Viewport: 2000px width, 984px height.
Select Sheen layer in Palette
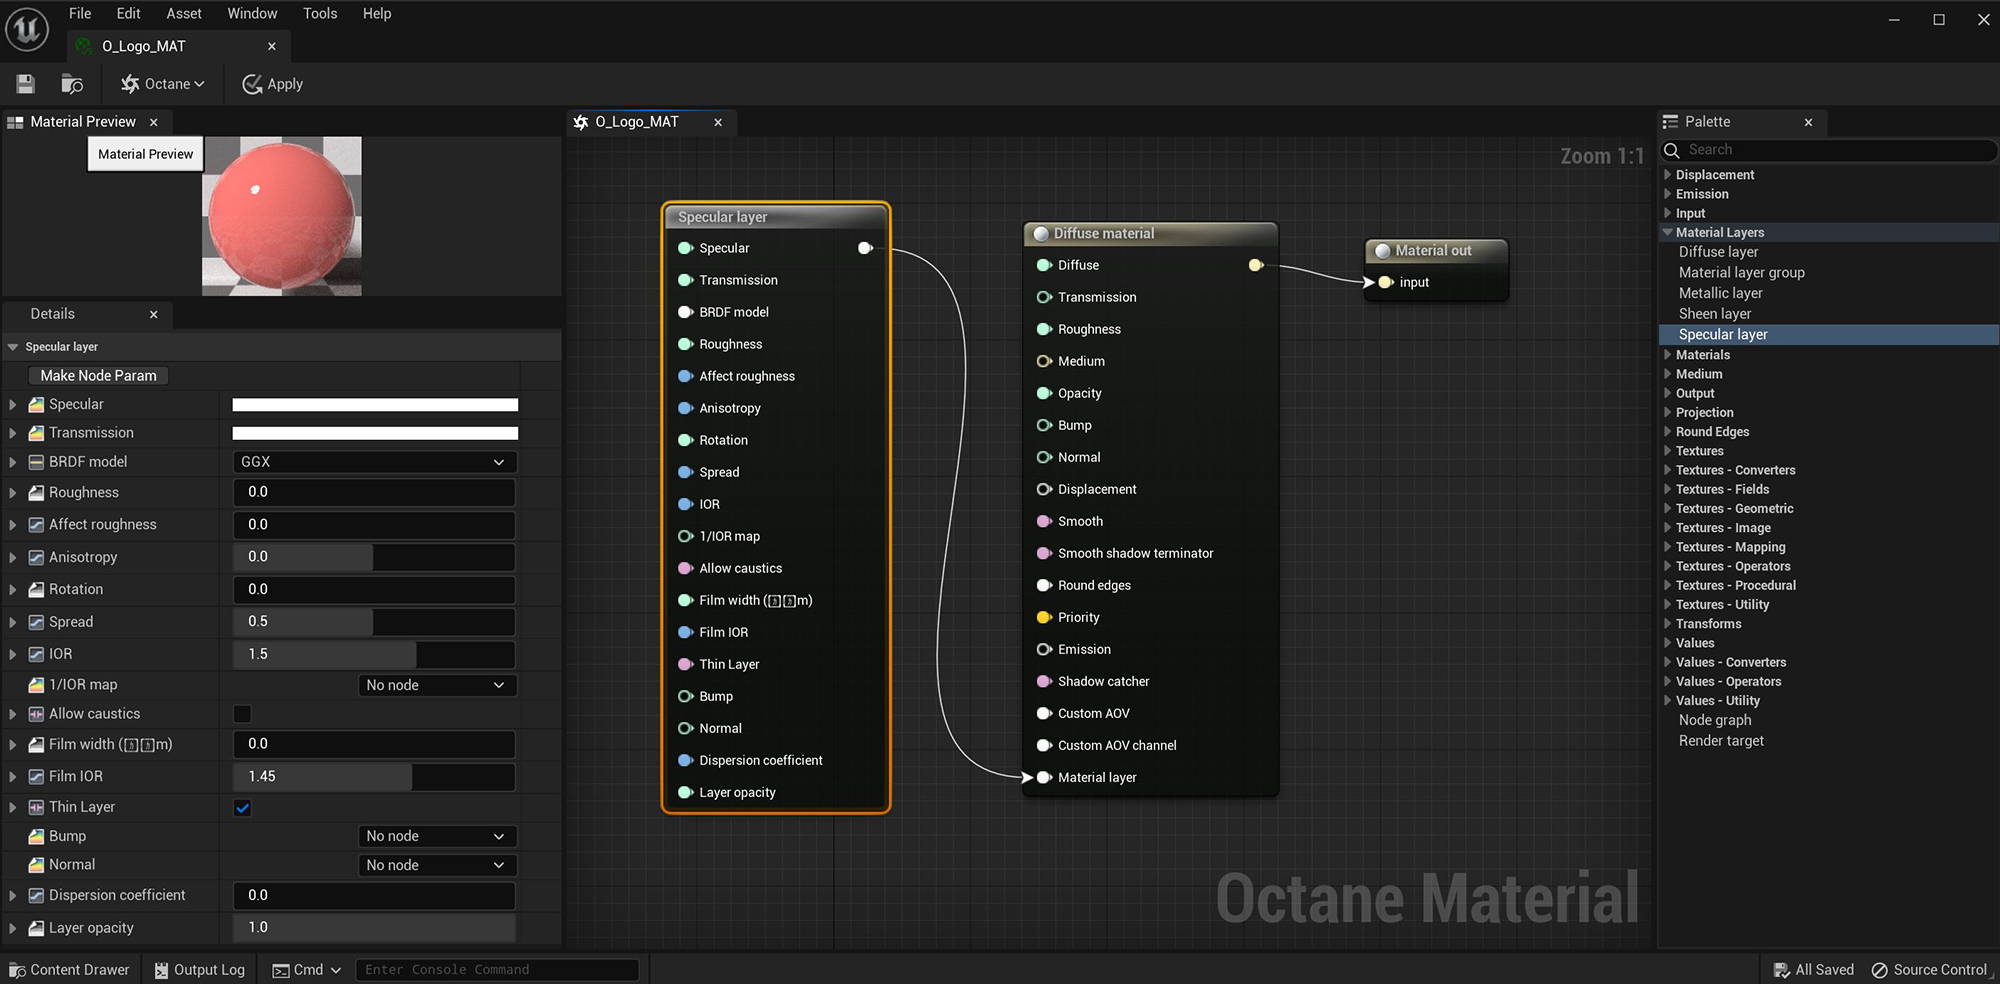click(x=1715, y=314)
